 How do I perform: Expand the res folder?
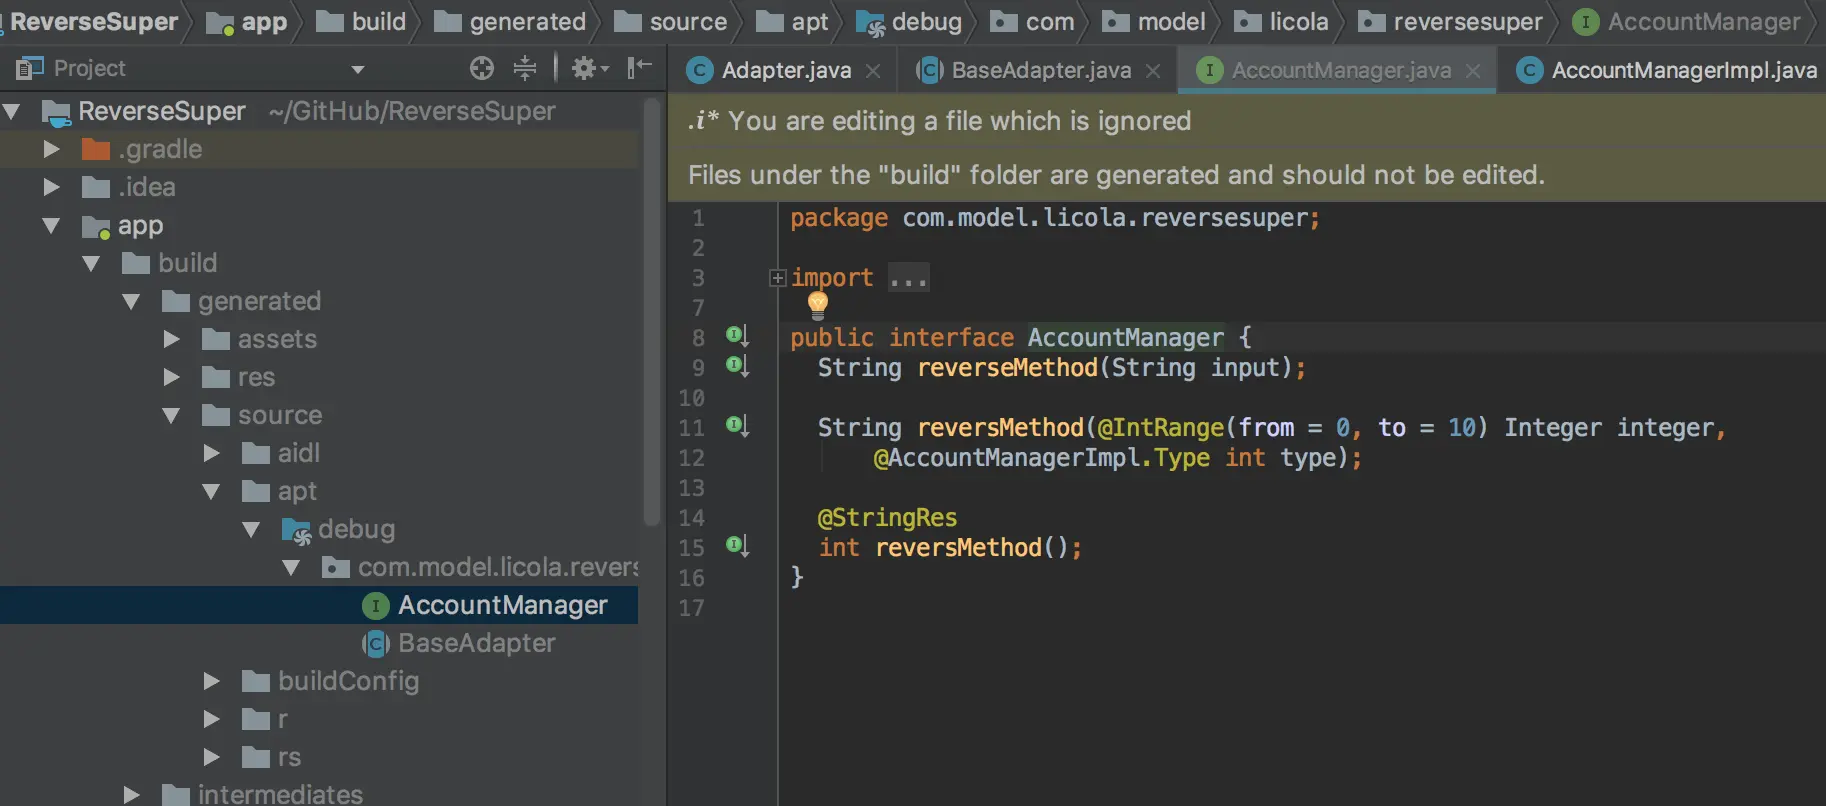pyautogui.click(x=172, y=377)
